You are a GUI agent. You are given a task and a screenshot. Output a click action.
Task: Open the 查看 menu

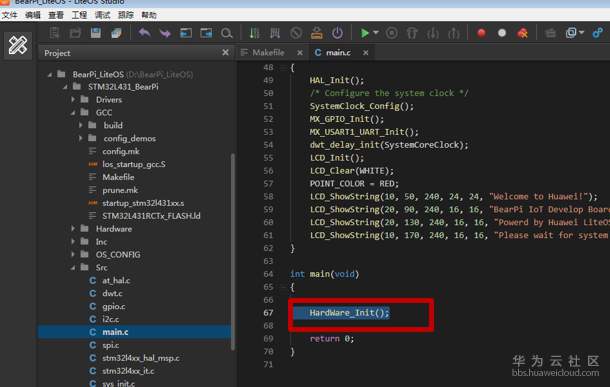[x=56, y=15]
